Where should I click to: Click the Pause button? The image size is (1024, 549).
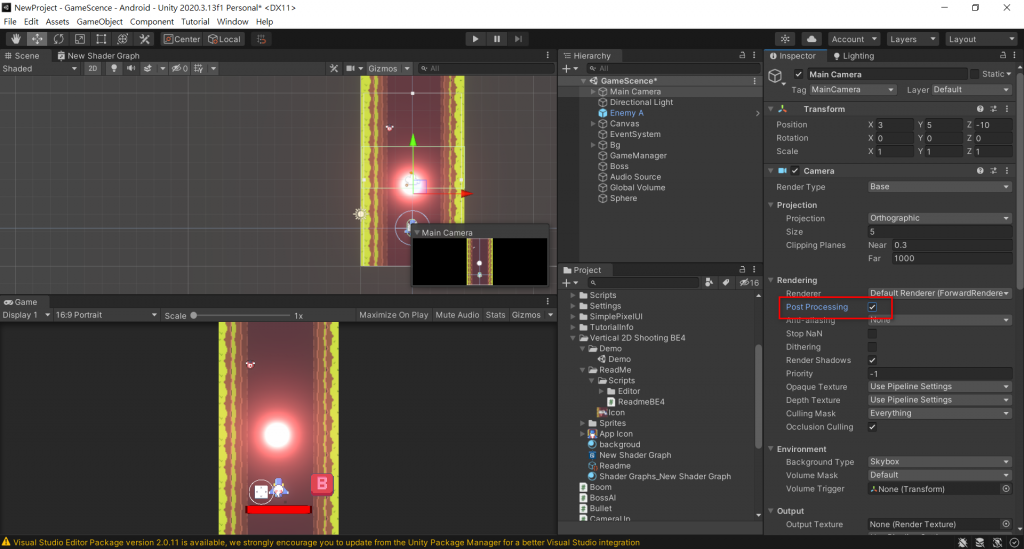point(497,39)
